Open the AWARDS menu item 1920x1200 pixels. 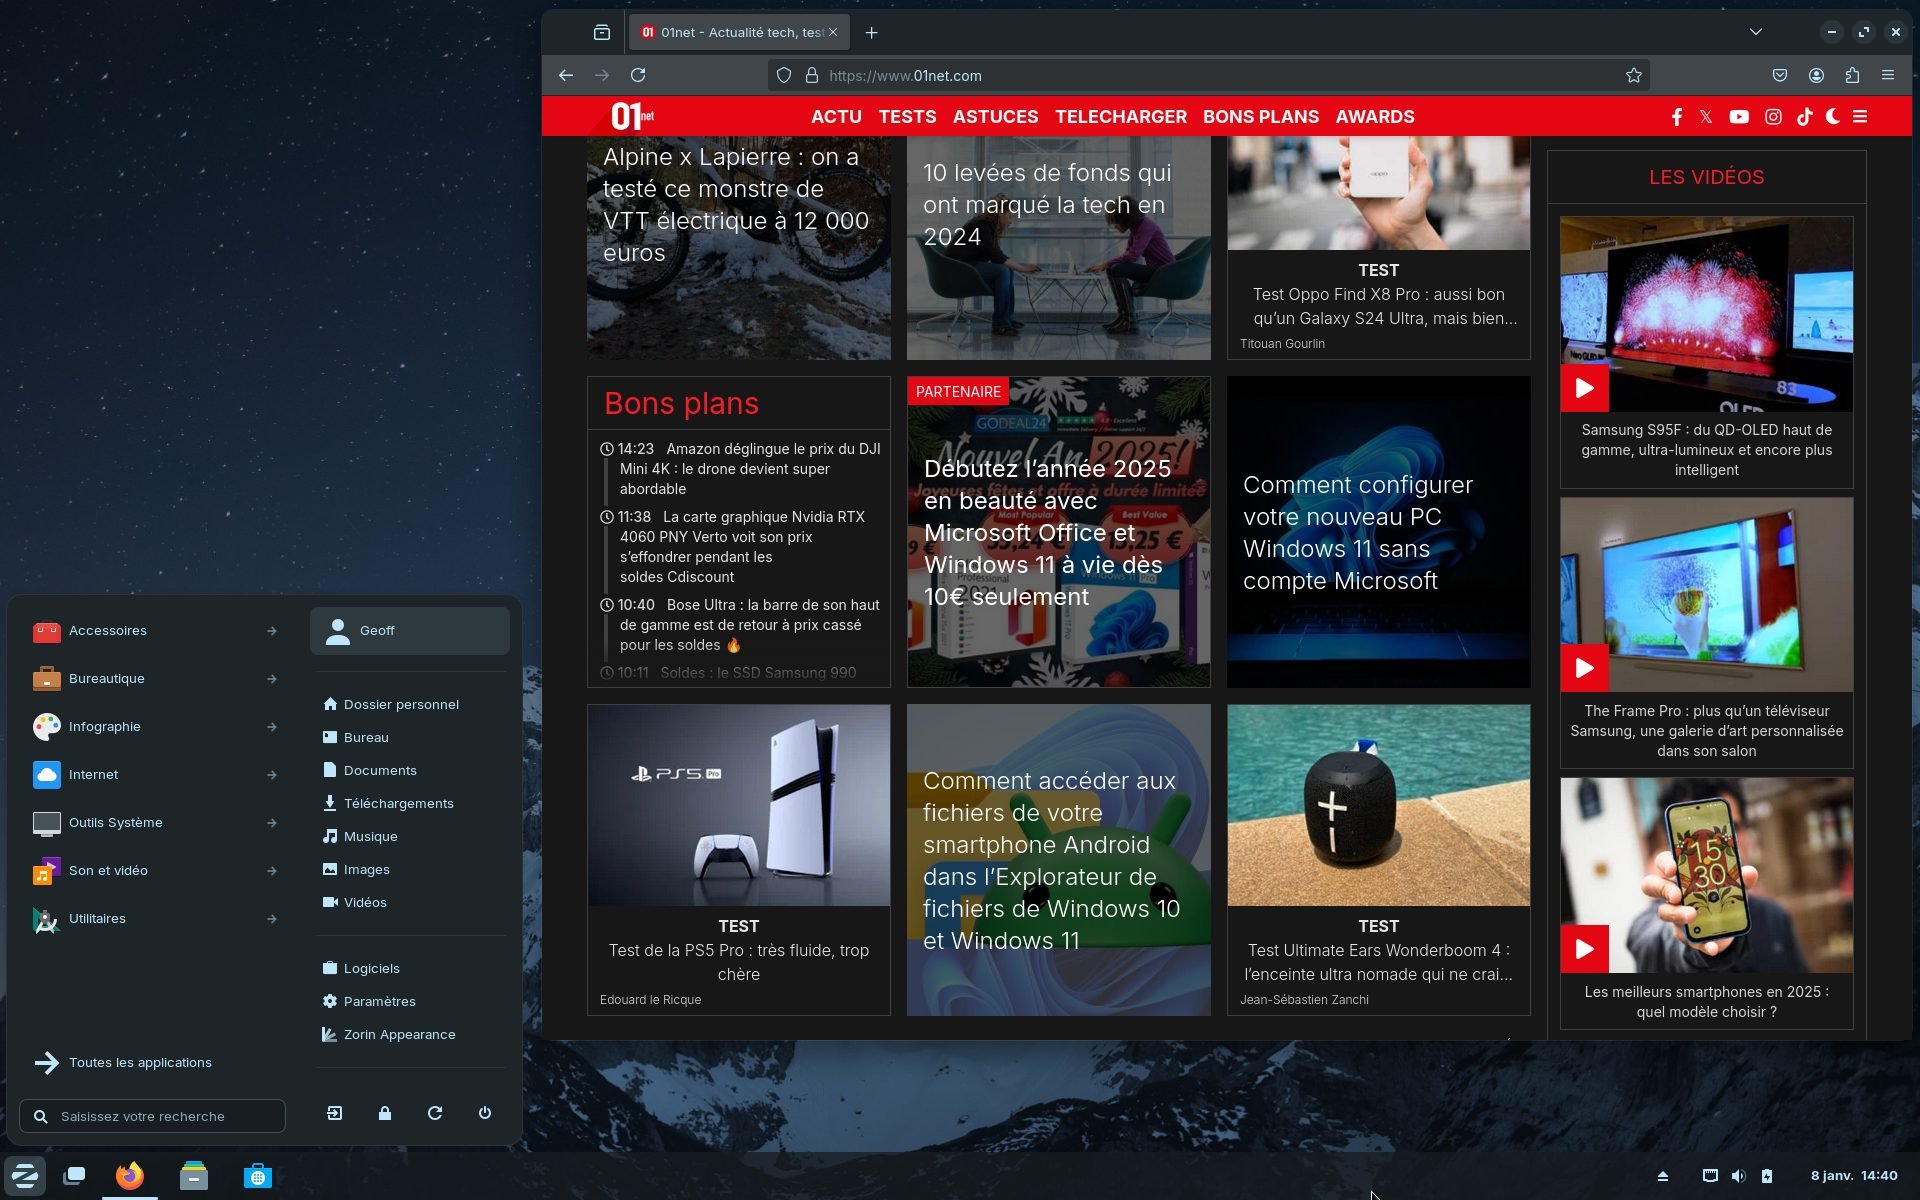click(x=1374, y=117)
